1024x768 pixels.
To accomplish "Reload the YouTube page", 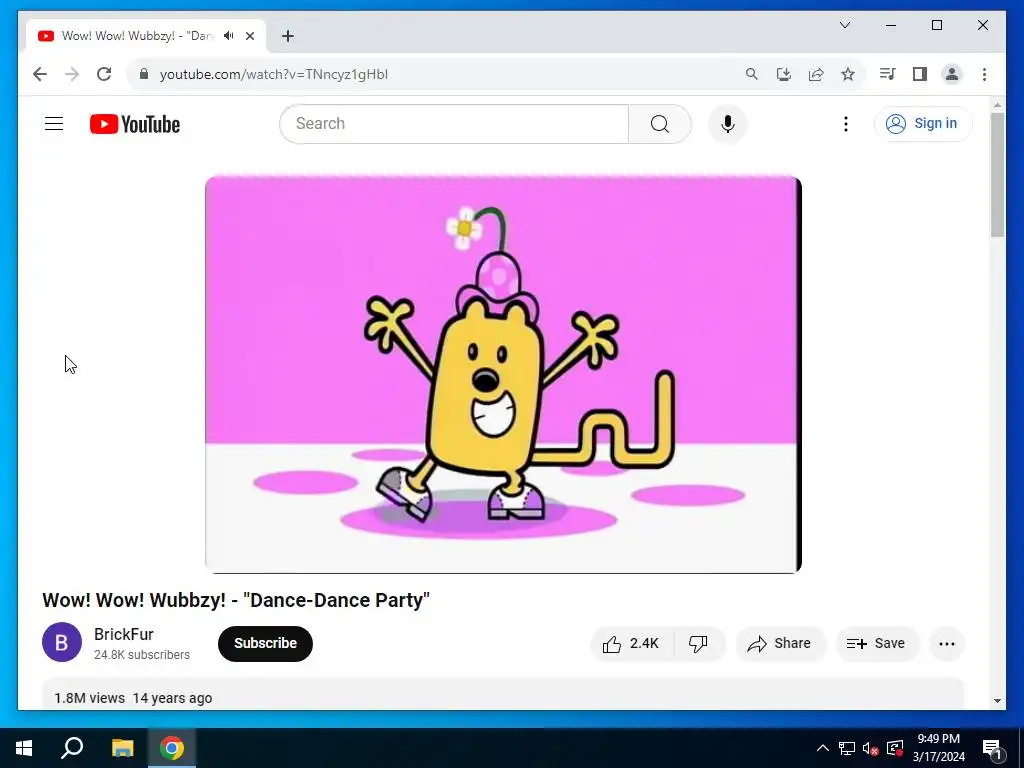I will coord(104,74).
